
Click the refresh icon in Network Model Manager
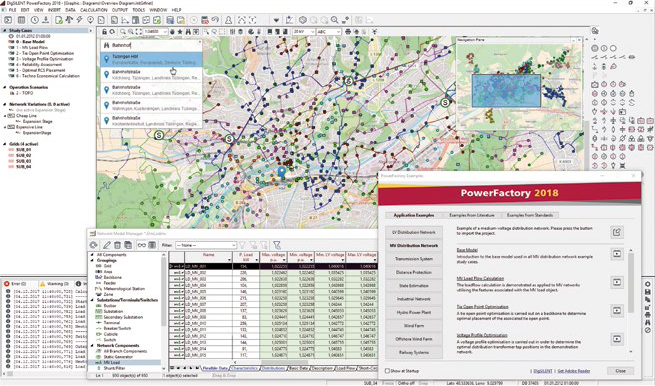(94, 245)
